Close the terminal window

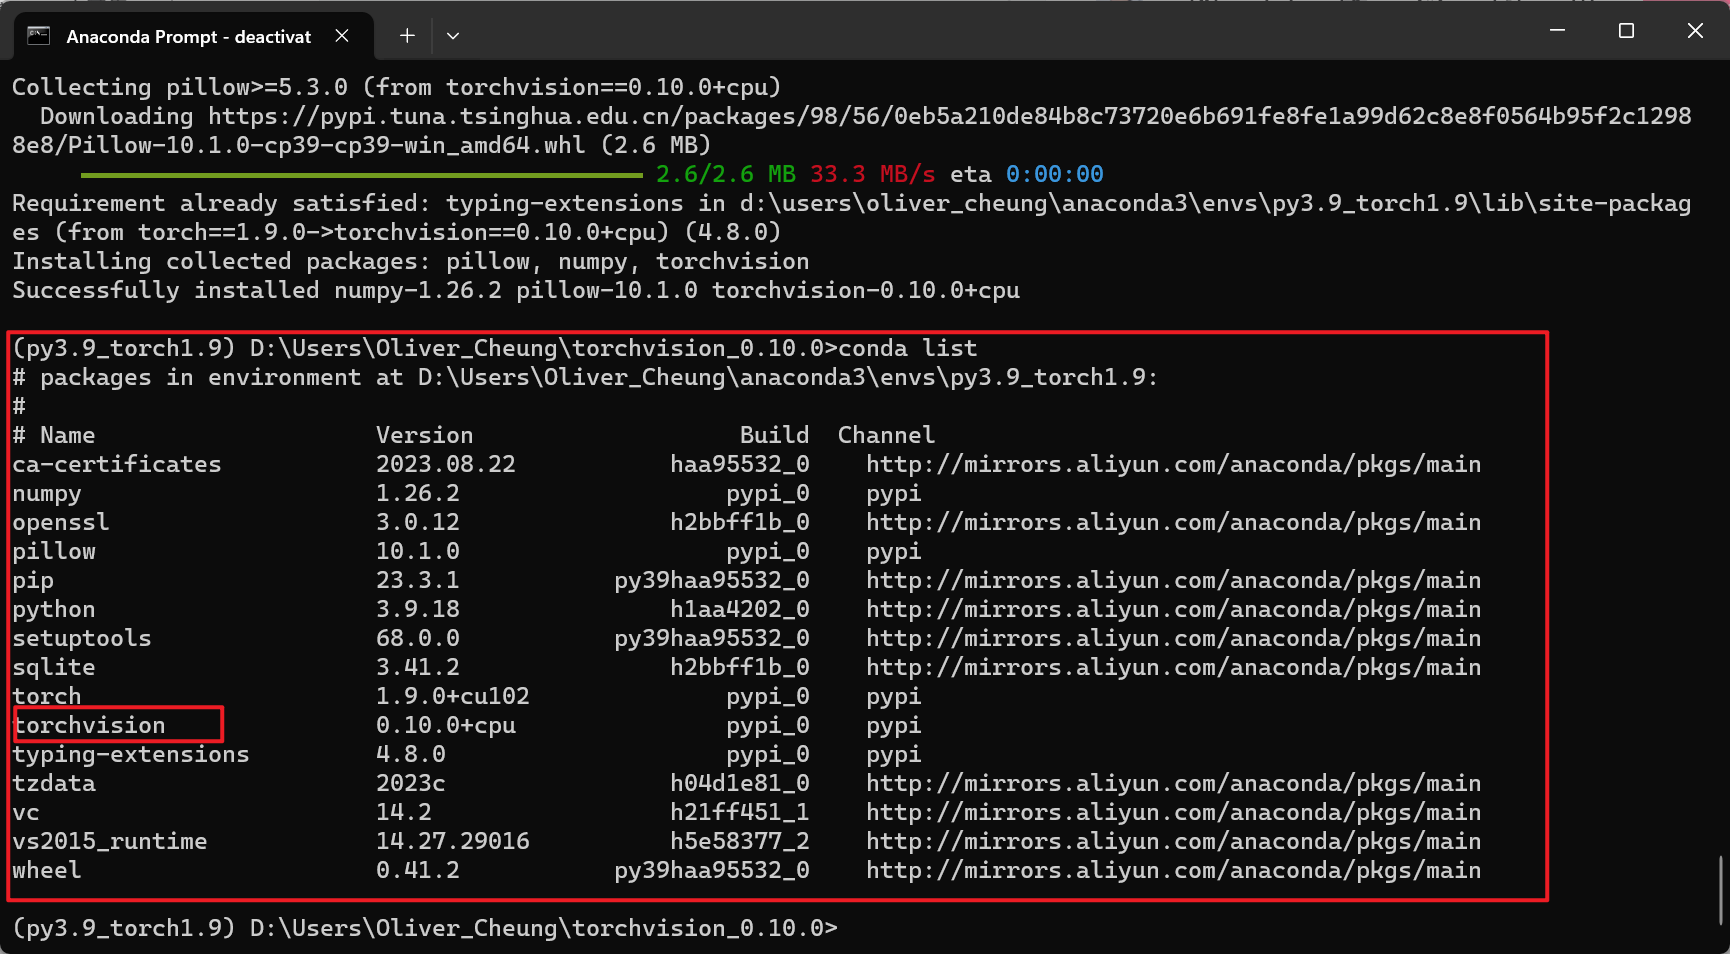[1695, 31]
